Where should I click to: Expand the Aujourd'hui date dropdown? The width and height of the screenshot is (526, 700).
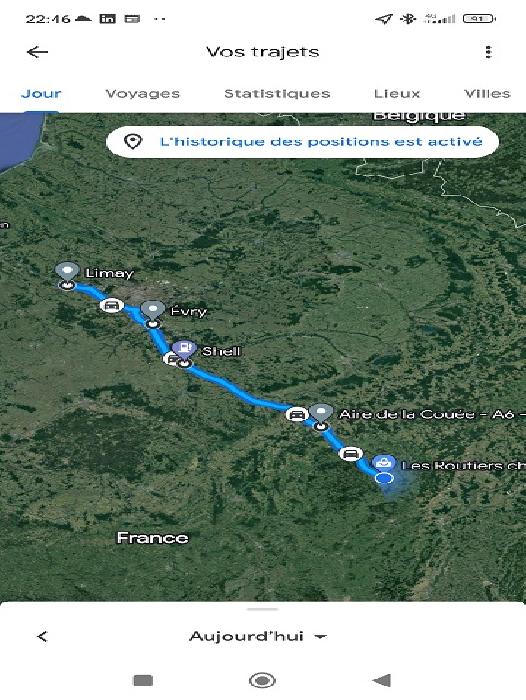(x=258, y=636)
